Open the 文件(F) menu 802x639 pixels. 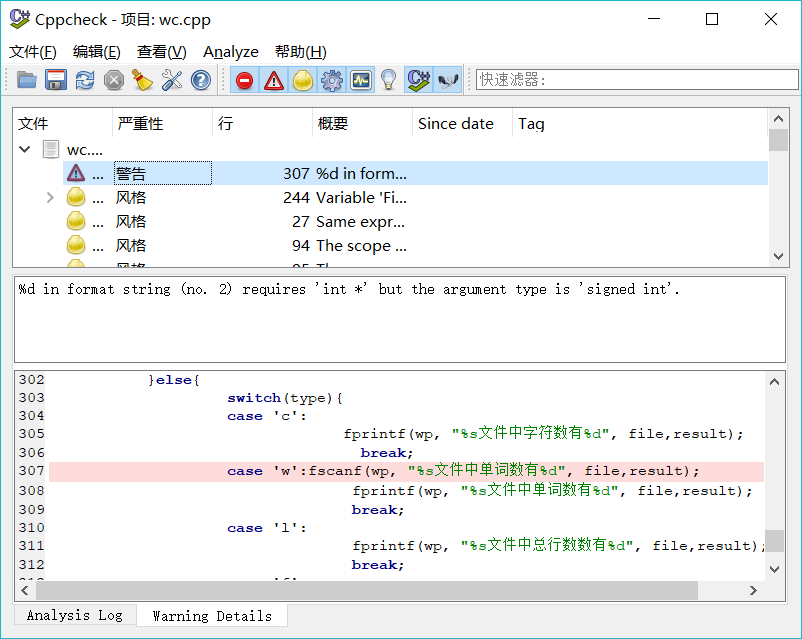pos(33,52)
